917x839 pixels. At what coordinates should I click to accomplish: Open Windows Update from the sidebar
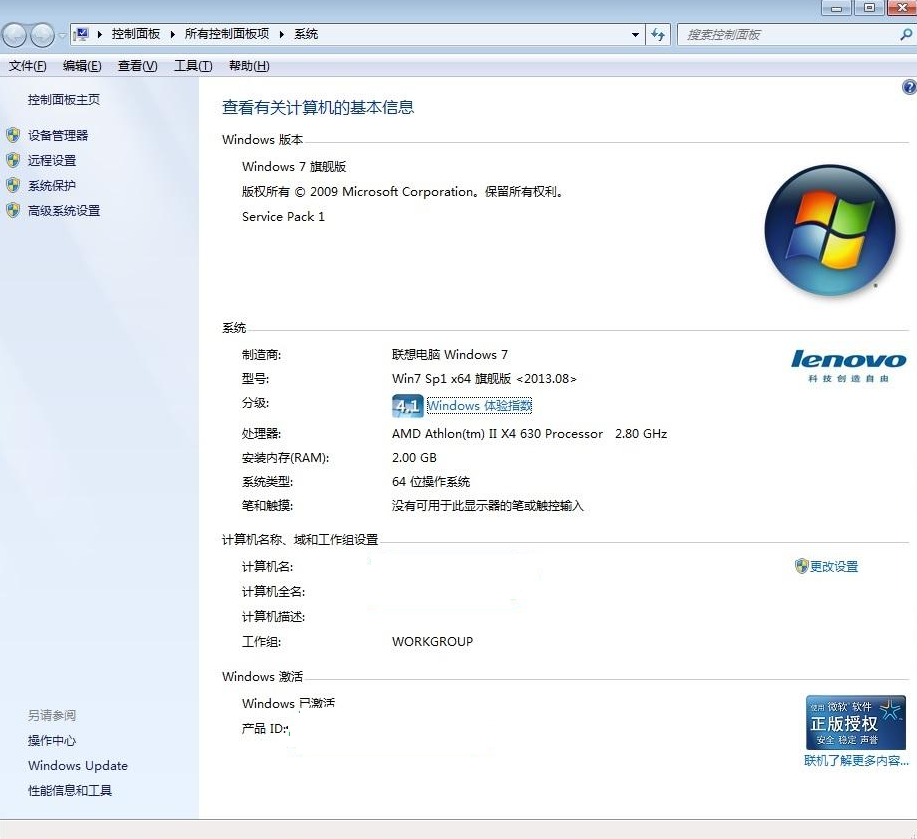click(77, 765)
